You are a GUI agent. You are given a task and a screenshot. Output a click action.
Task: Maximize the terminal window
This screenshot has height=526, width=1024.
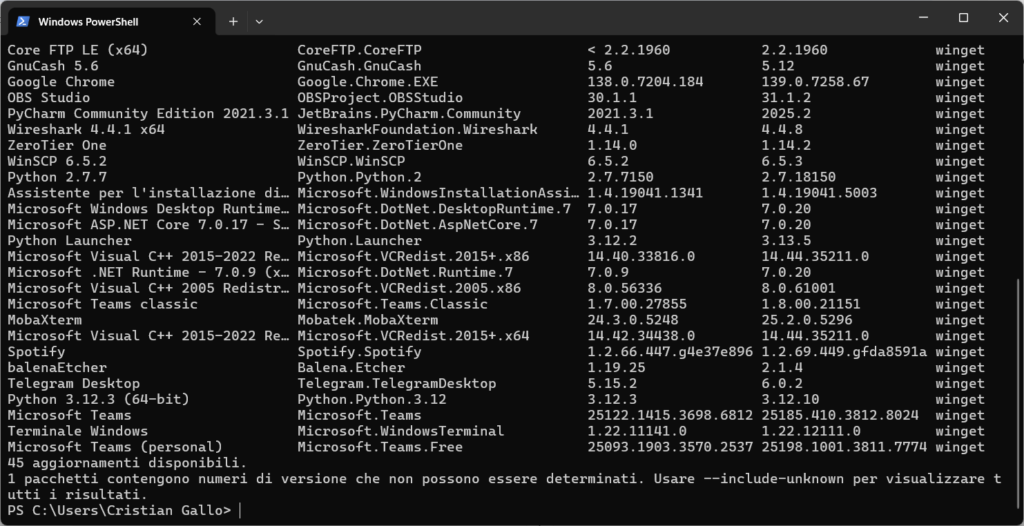click(x=964, y=17)
